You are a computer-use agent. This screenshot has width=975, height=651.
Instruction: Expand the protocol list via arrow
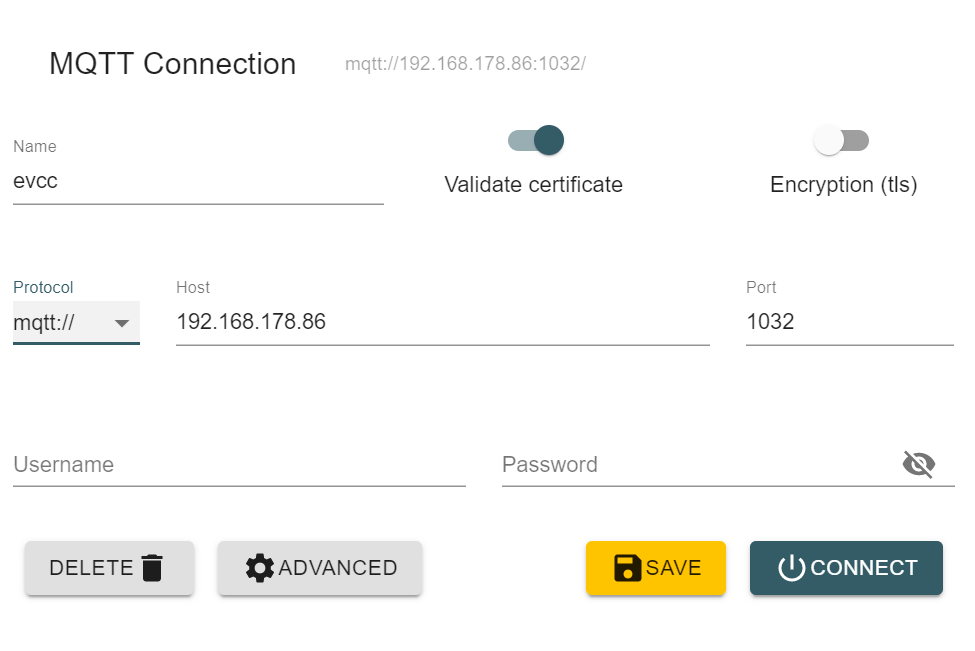(122, 323)
